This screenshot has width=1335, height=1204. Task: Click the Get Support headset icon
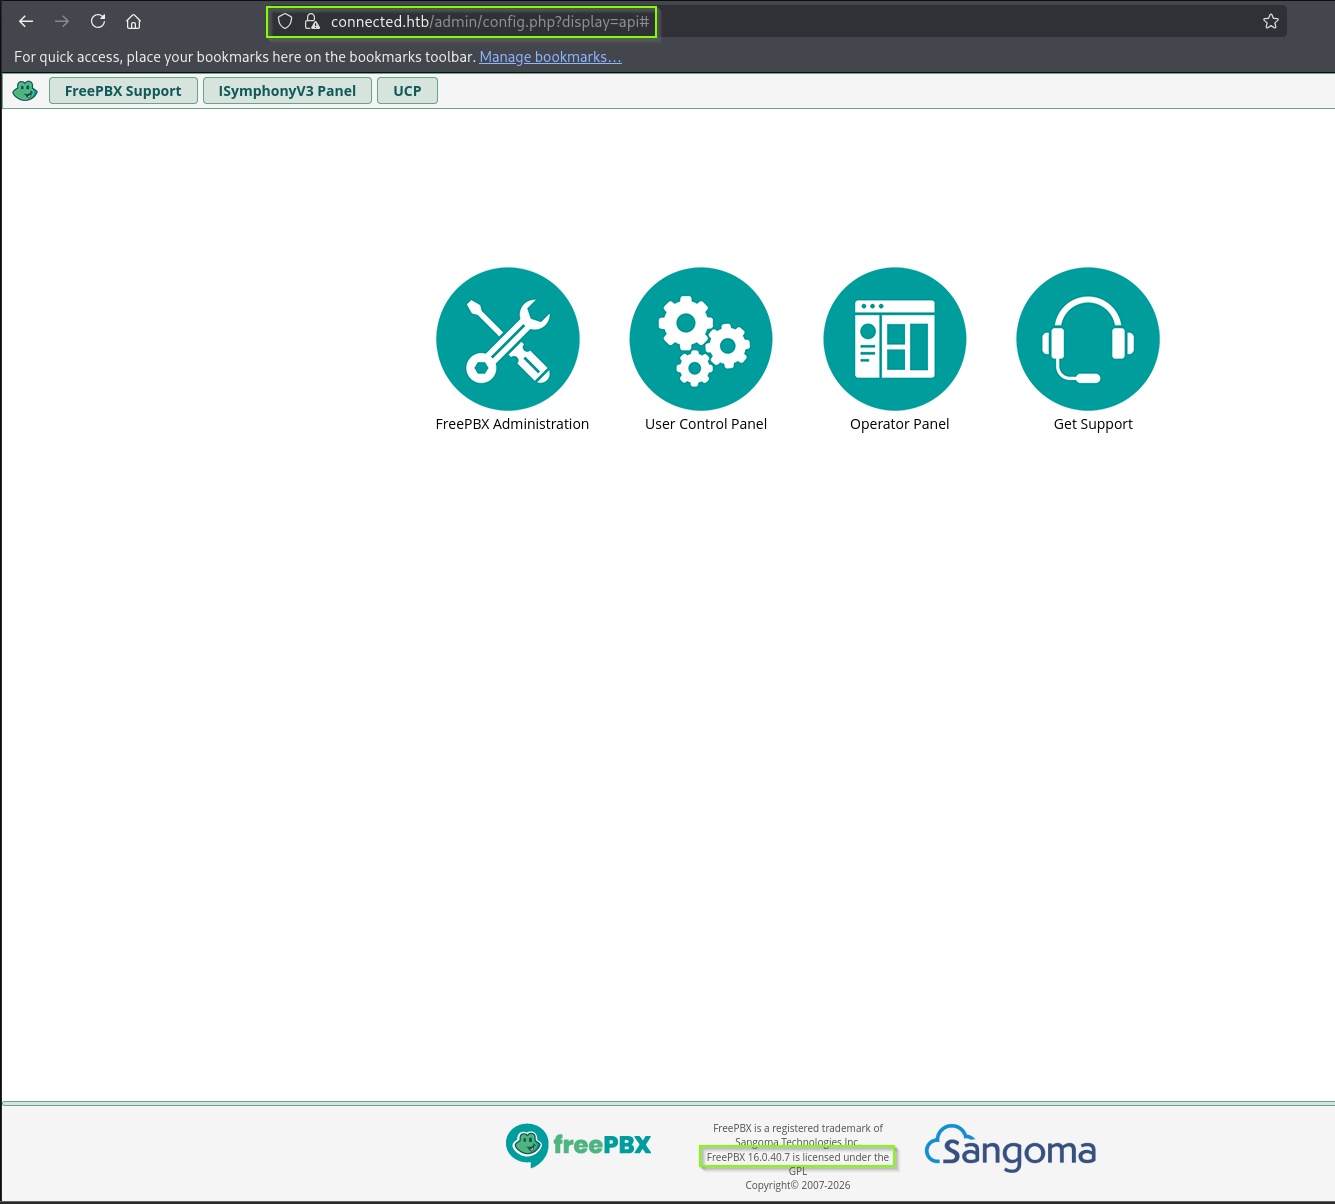(1088, 339)
